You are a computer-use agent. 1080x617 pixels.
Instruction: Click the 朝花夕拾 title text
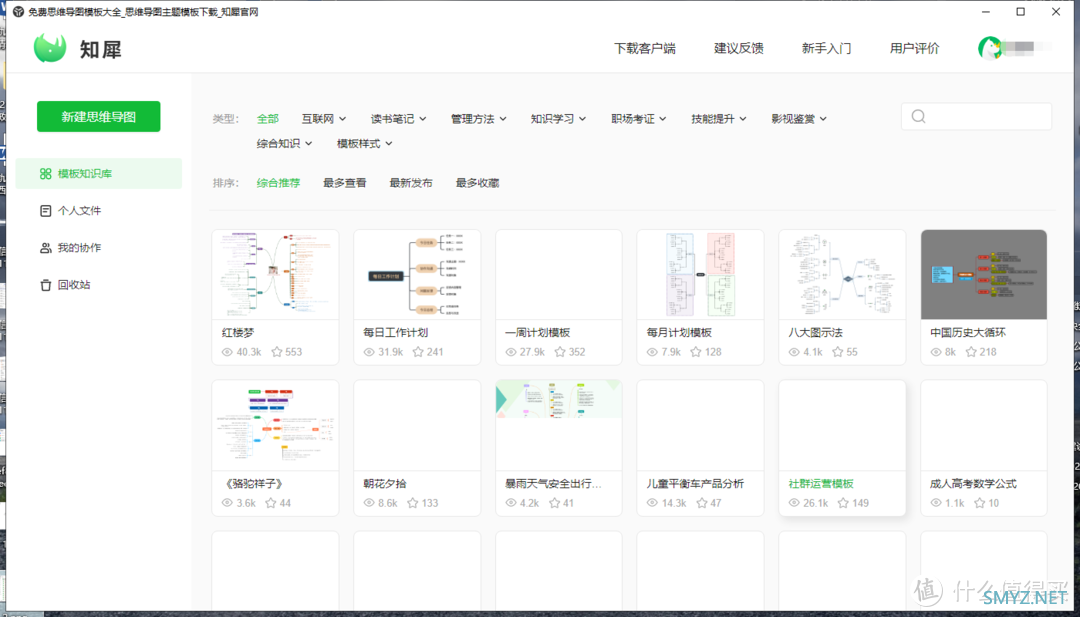pos(384,483)
